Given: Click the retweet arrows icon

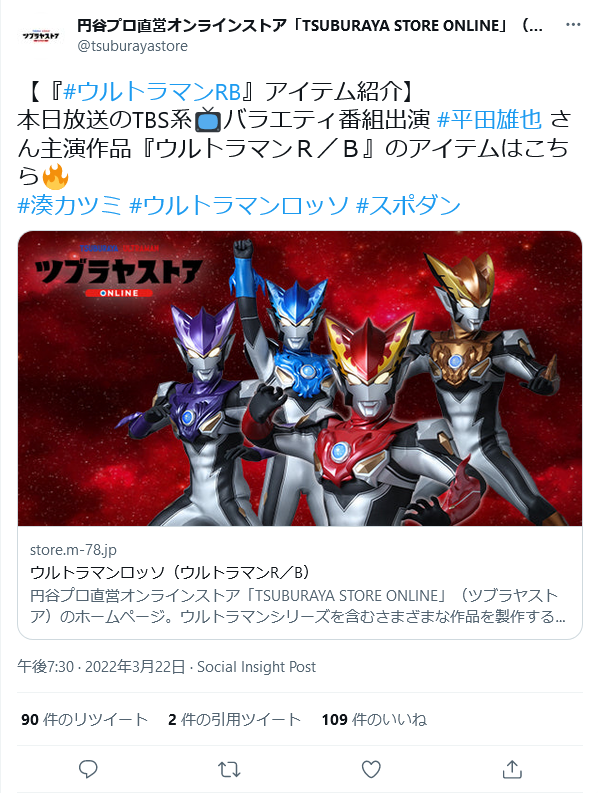Looking at the screenshot, I should 229,769.
